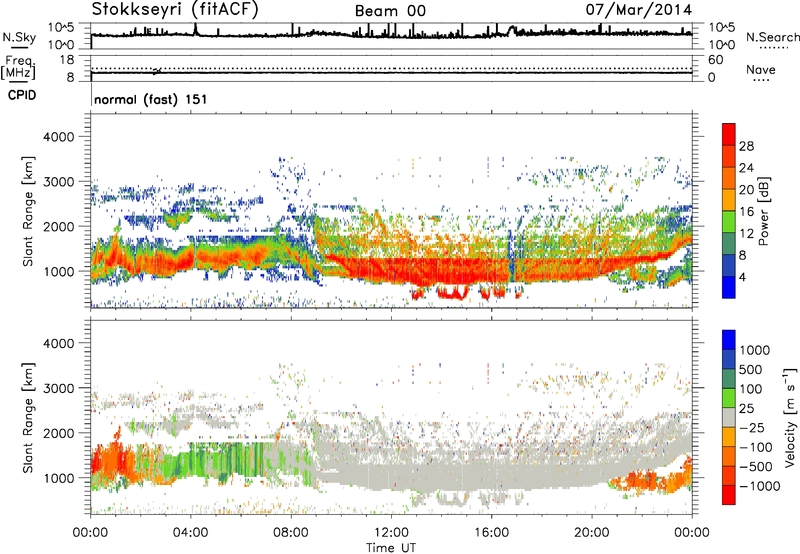The width and height of the screenshot is (800, 554).
Task: Click the normal (fast) 151 mode text
Action: click(x=151, y=99)
